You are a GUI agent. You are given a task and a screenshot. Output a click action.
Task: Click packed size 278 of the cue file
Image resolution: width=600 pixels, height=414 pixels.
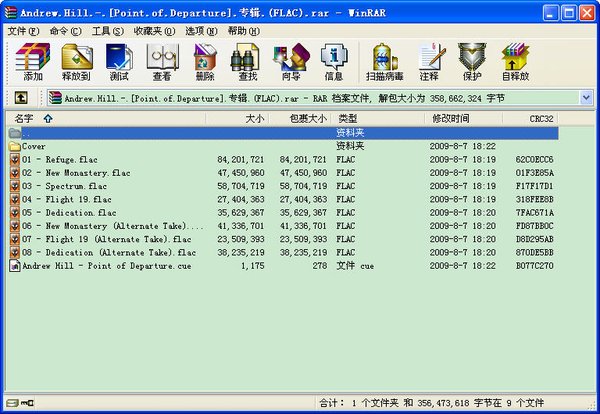pos(320,266)
